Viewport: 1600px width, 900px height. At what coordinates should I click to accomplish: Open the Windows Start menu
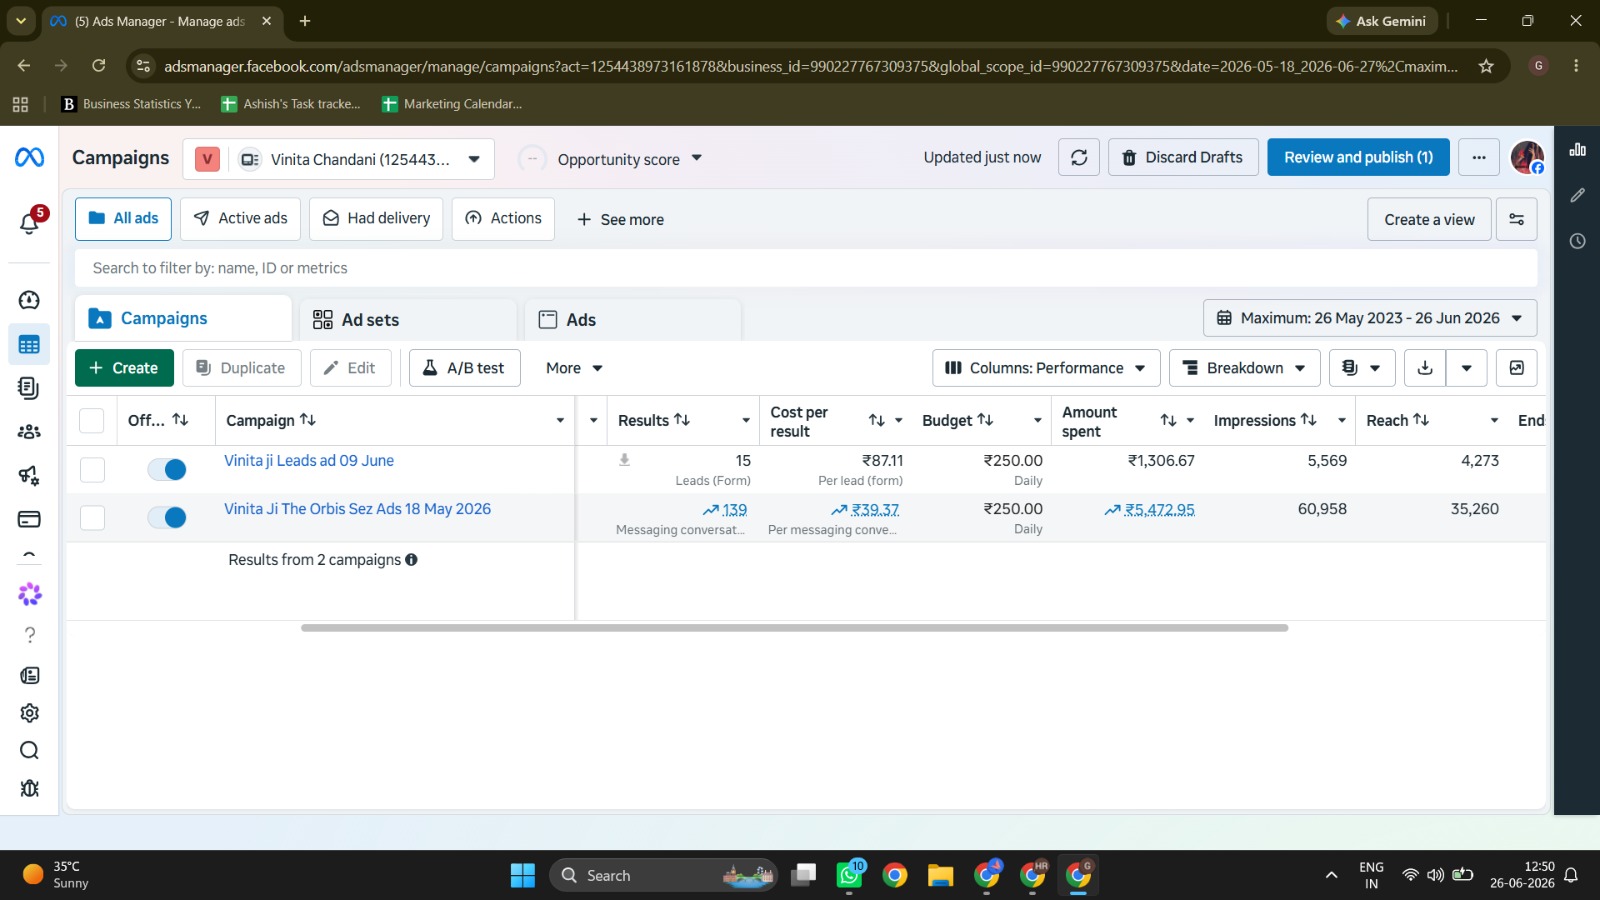tap(523, 875)
